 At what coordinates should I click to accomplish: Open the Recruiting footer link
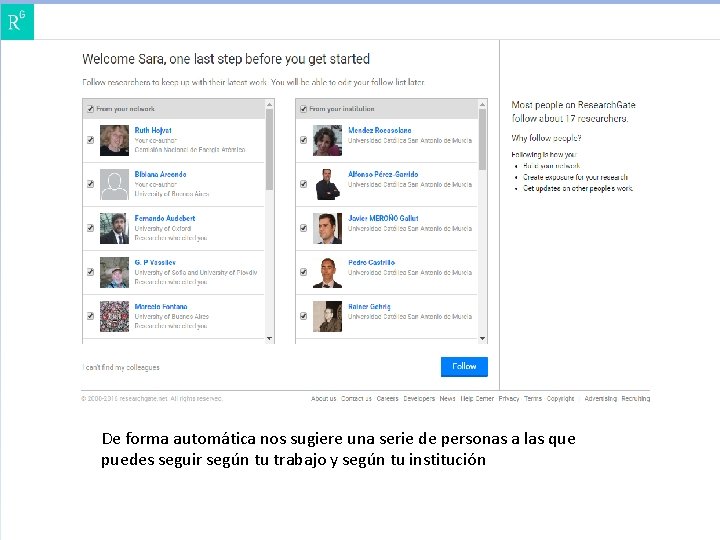coord(636,399)
